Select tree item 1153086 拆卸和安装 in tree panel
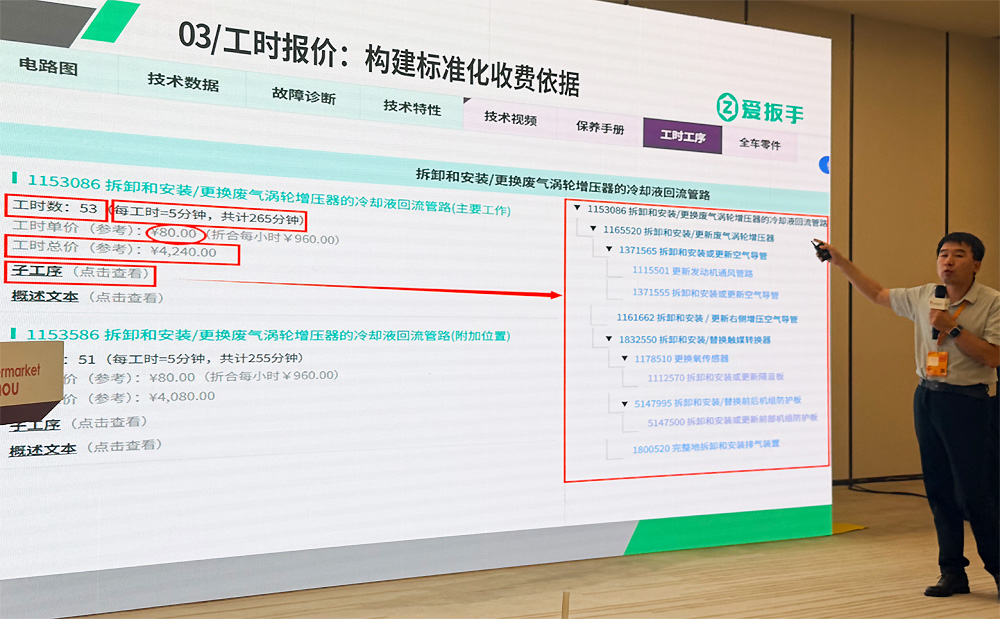 [707, 215]
